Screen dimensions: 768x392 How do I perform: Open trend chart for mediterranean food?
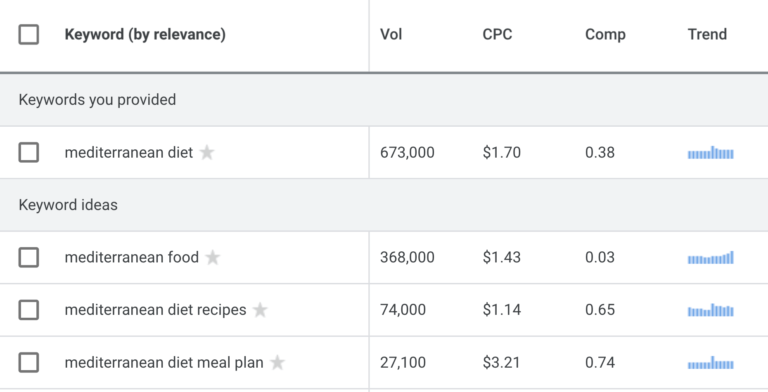coord(711,257)
